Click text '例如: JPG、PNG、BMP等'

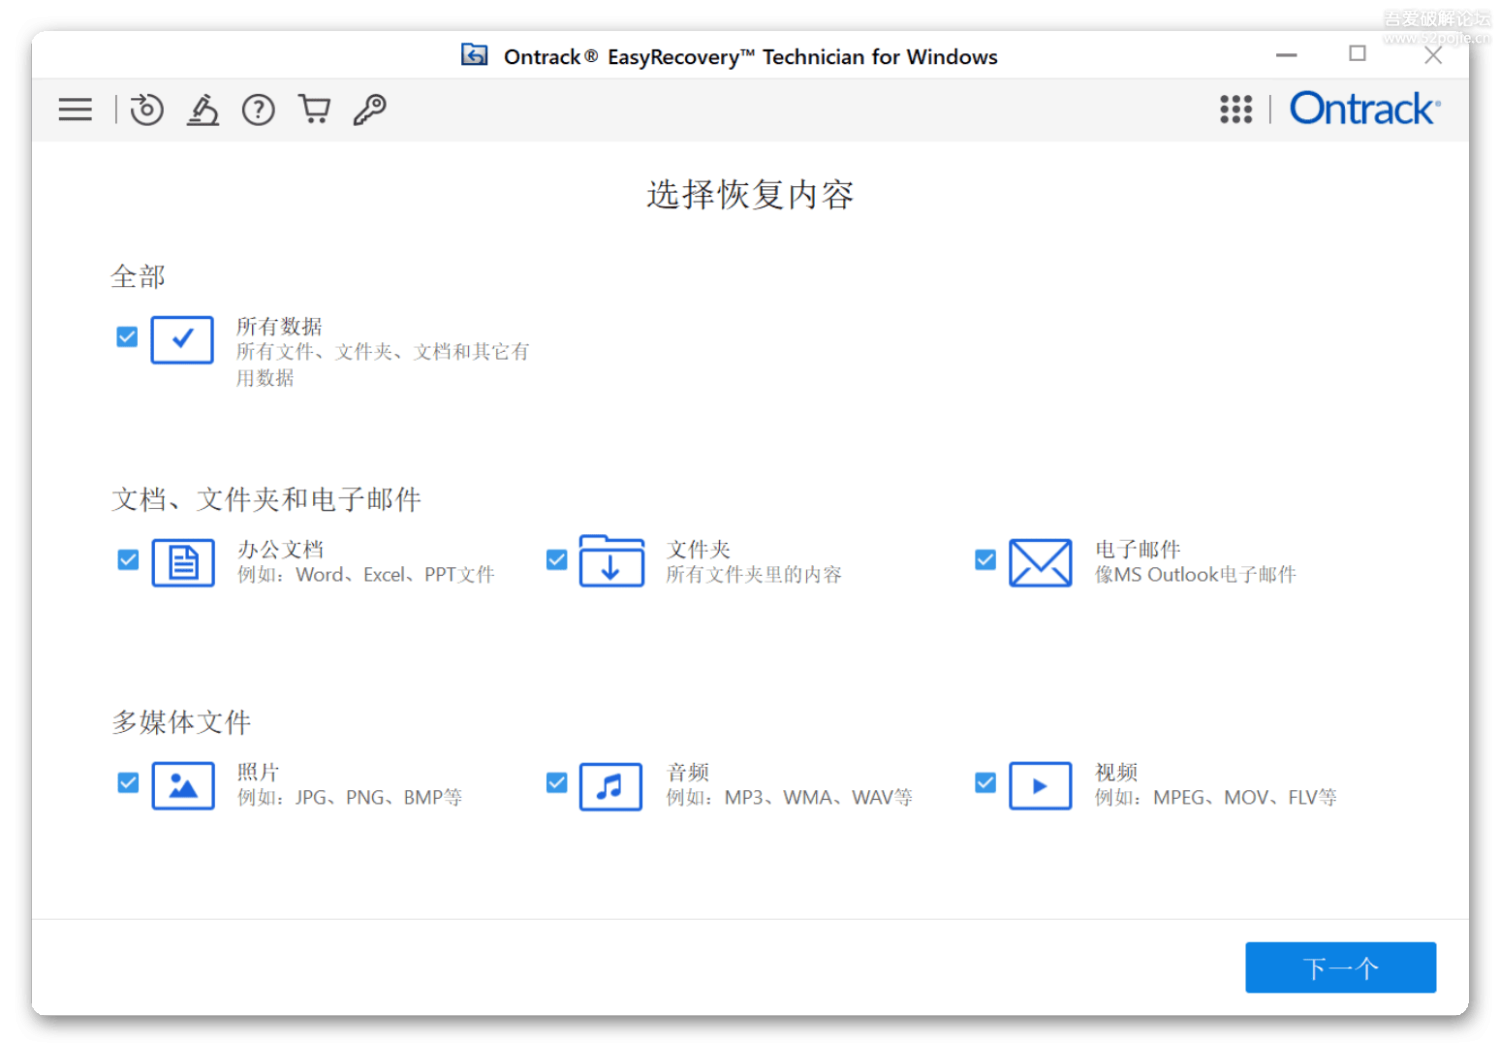click(350, 798)
